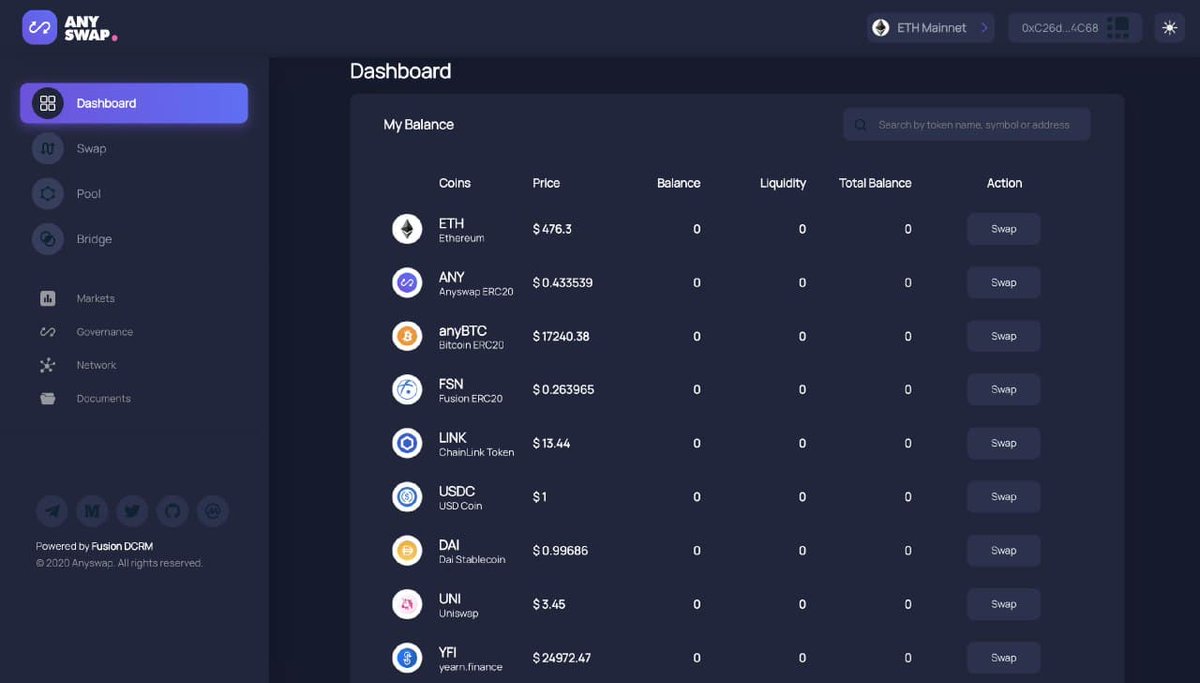Click the chevron next to ETH Mainnet
This screenshot has height=683, width=1200.
pyautogui.click(x=984, y=27)
